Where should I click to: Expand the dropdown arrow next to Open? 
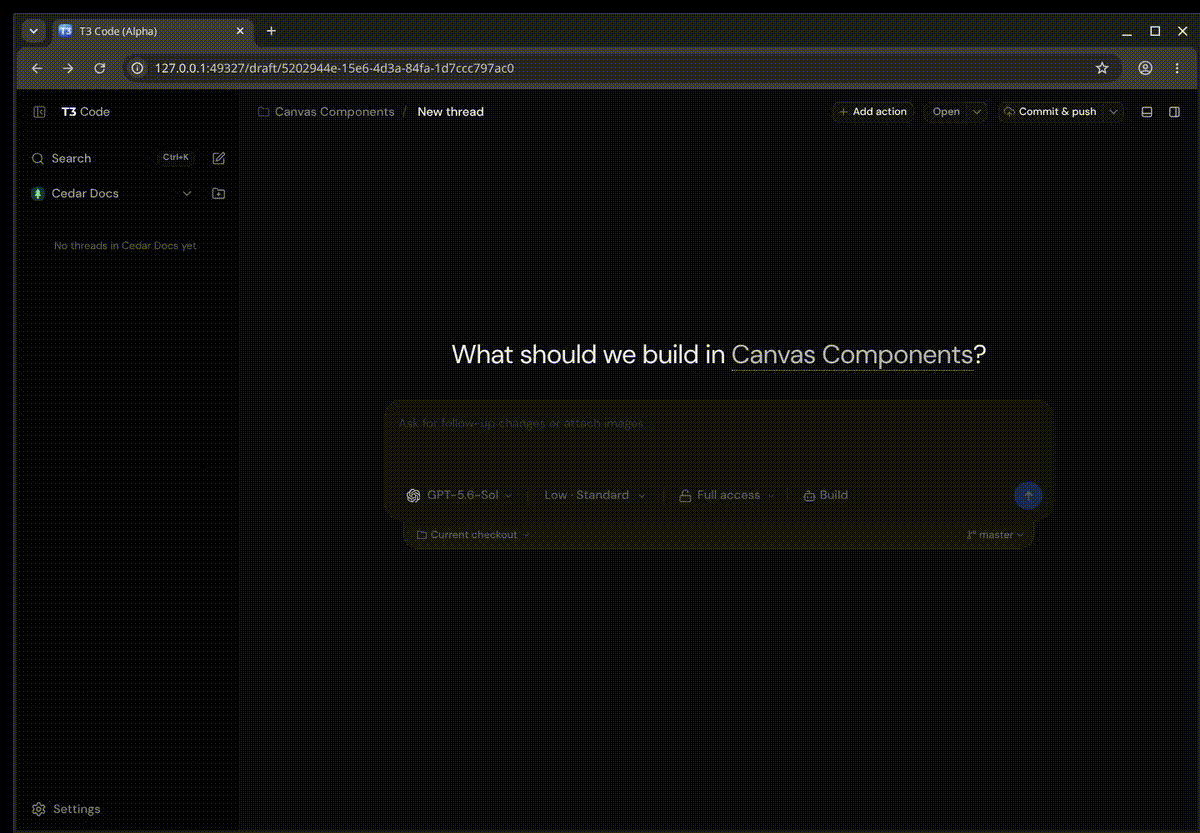click(x=978, y=112)
